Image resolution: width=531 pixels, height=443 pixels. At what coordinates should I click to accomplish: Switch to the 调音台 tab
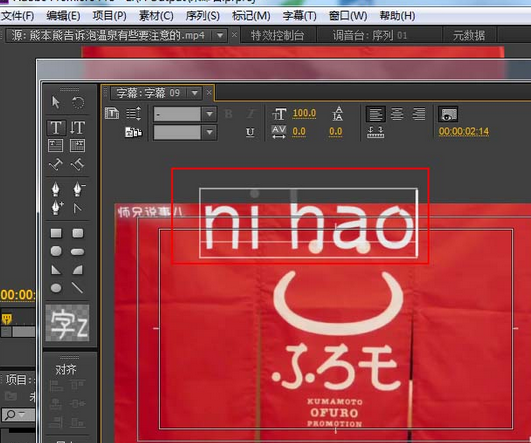370,35
